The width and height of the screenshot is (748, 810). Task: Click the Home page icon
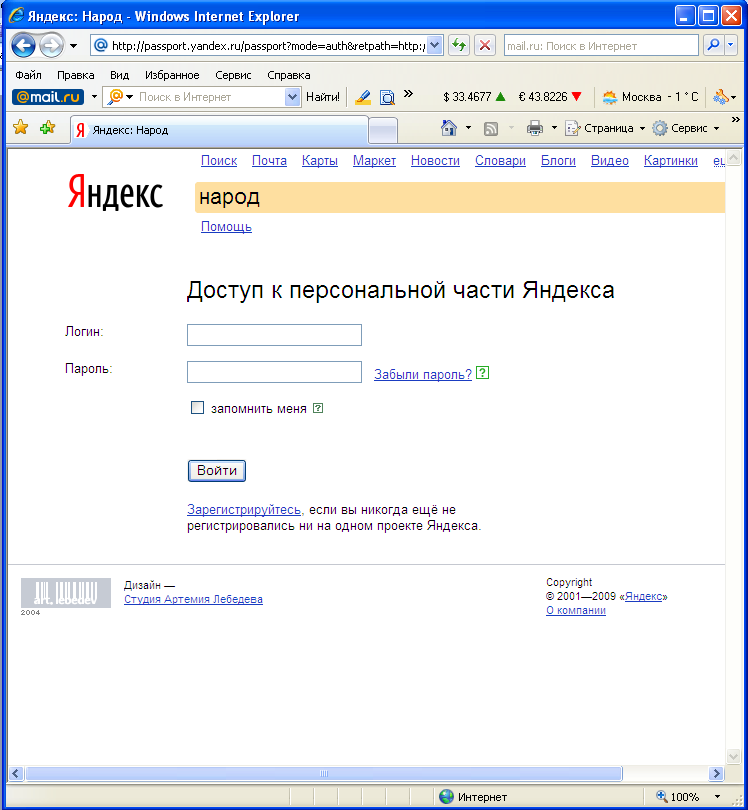coord(448,128)
